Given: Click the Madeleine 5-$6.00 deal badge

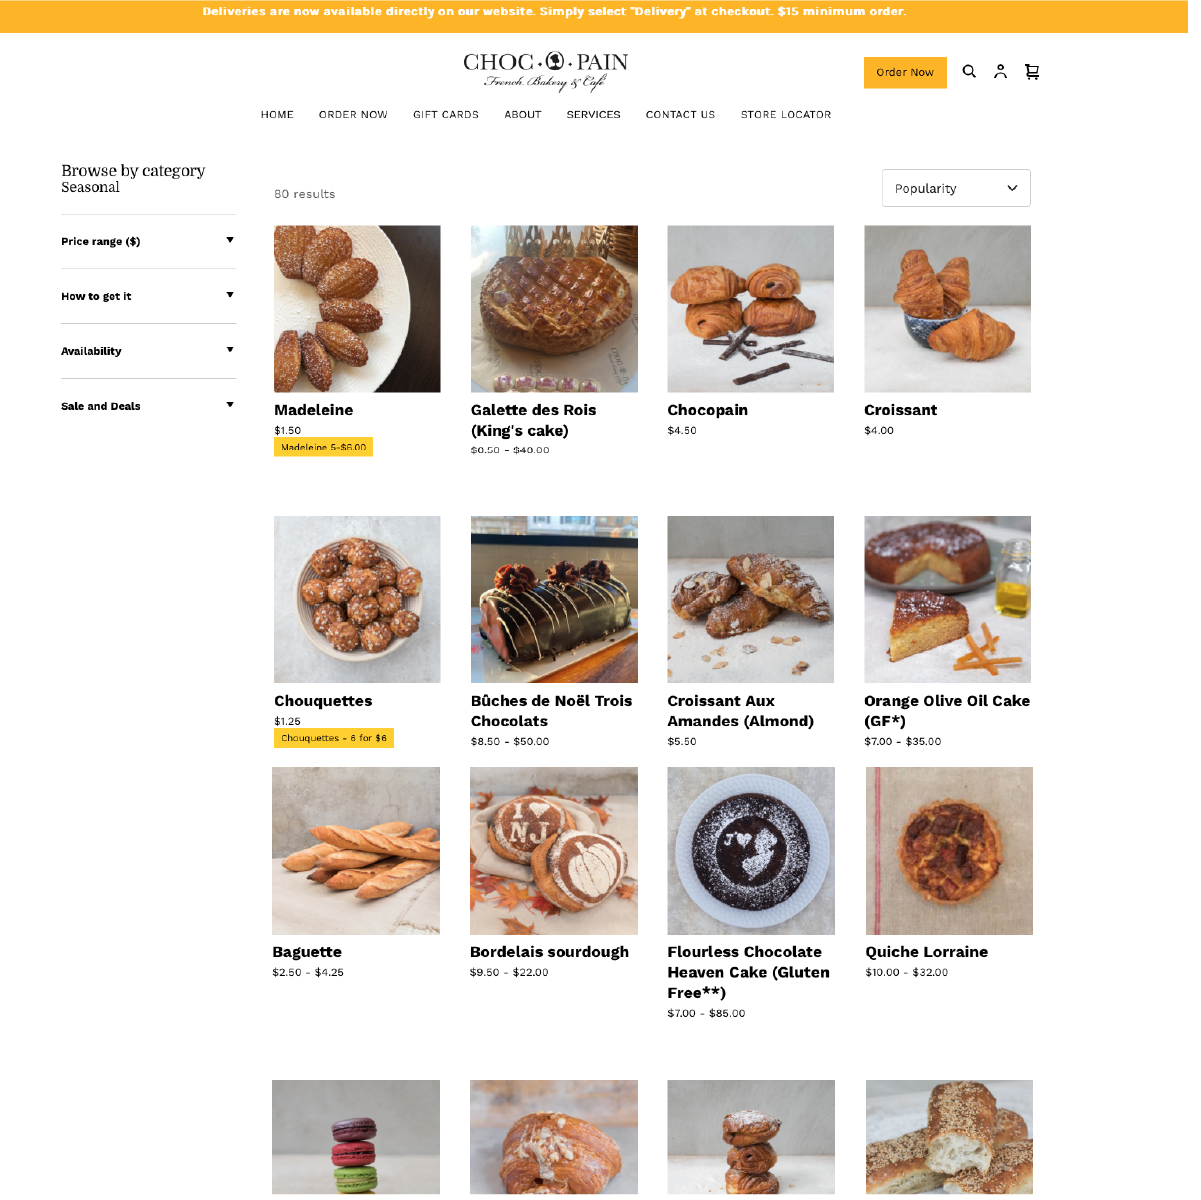Looking at the screenshot, I should 323,447.
